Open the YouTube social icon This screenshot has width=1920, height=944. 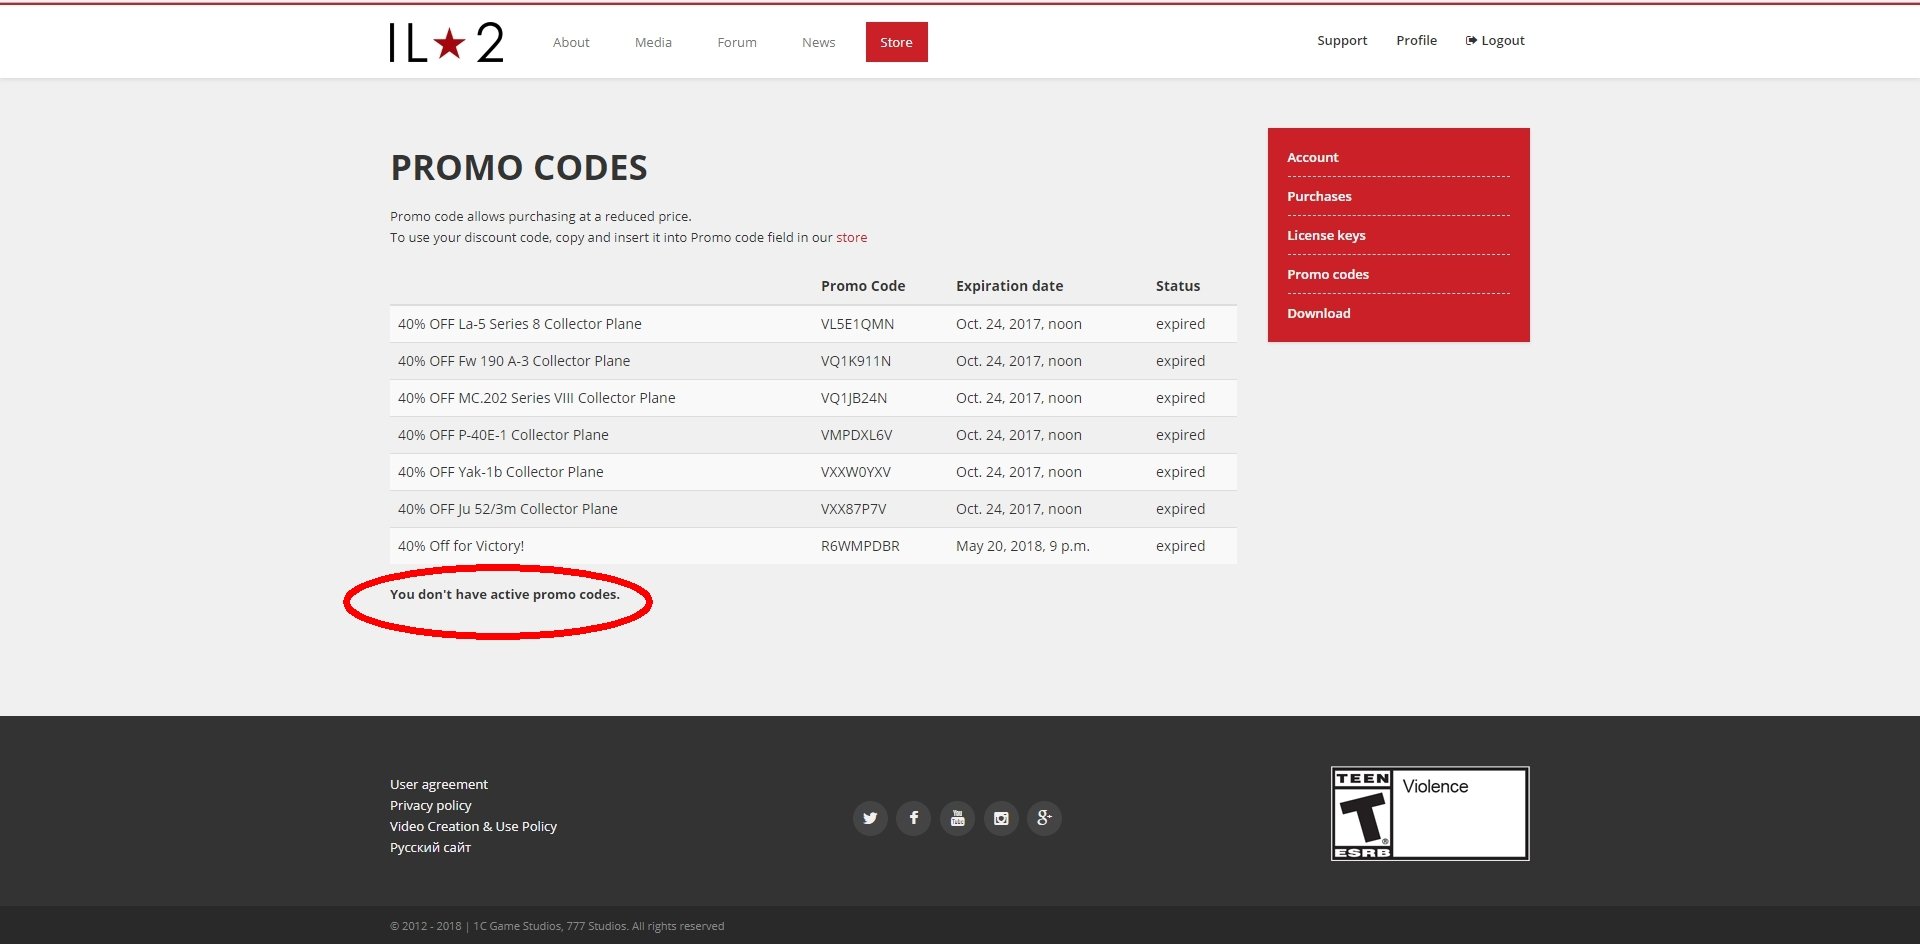click(x=957, y=818)
